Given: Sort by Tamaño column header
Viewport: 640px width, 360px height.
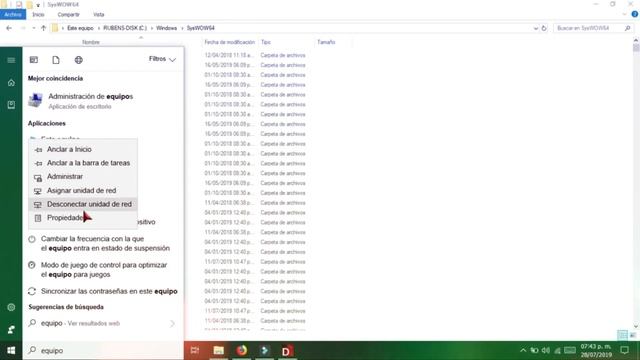Looking at the screenshot, I should 326,42.
